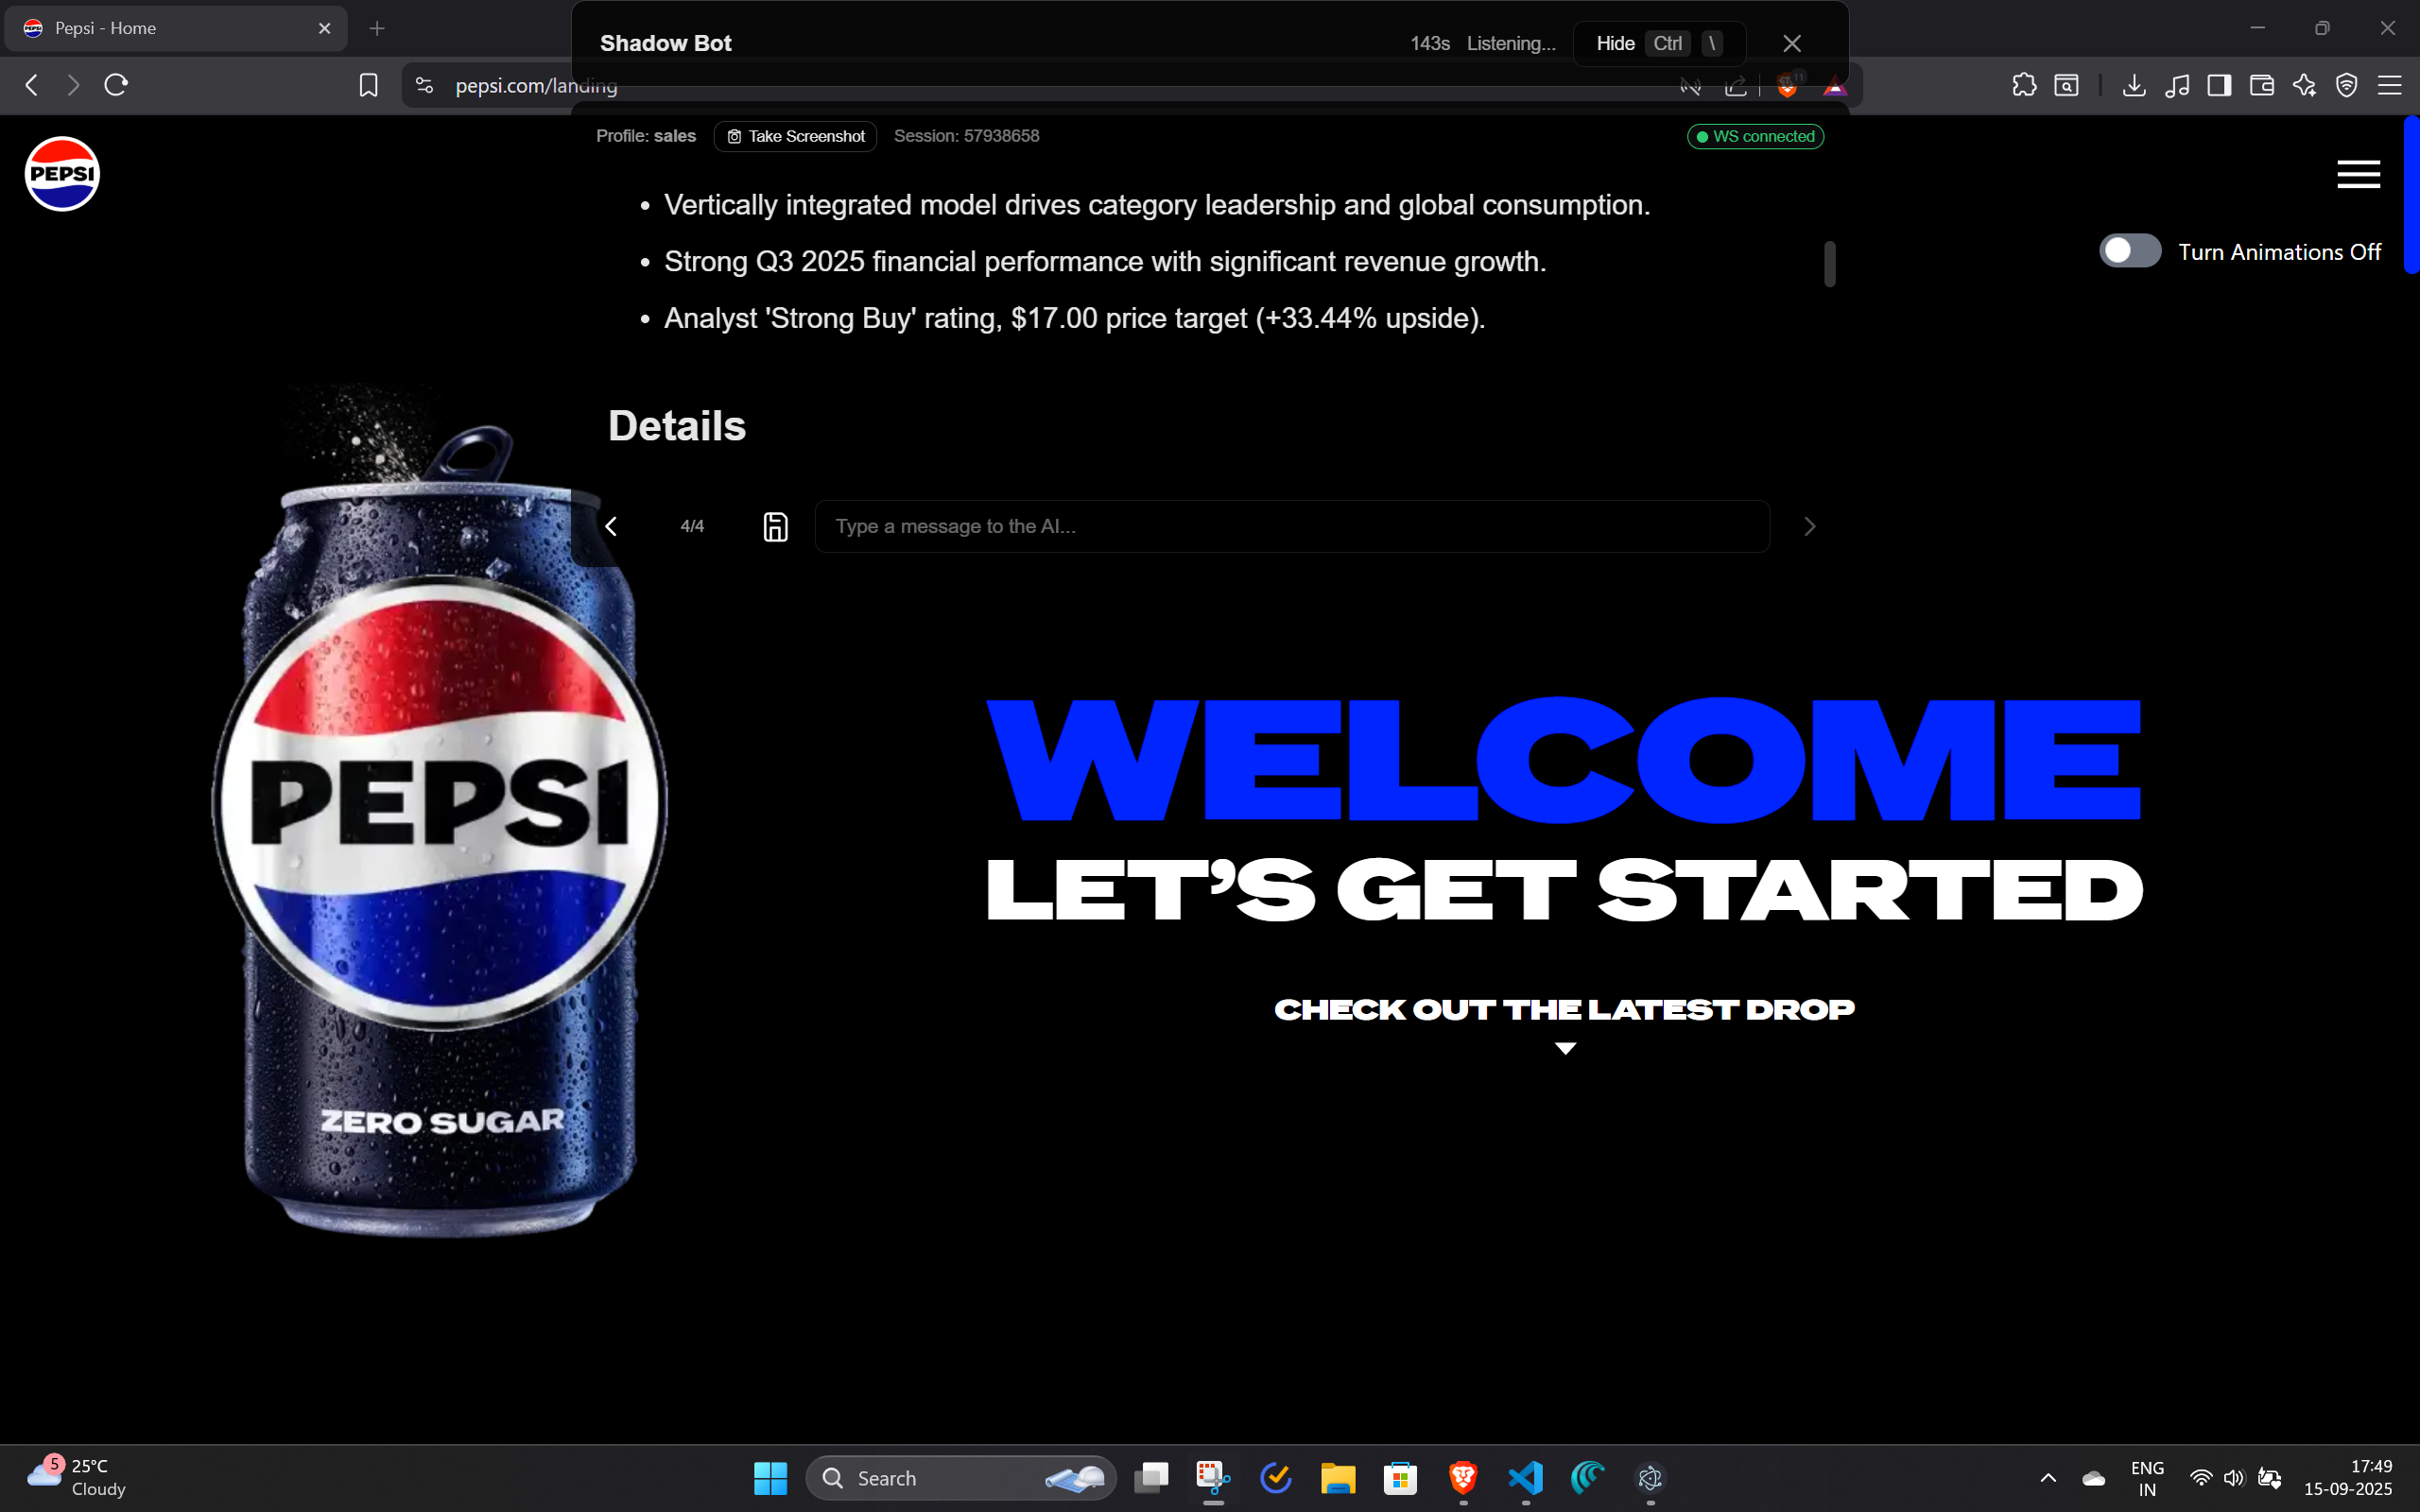Click the arrow below Check Out The Latest Drop
The height and width of the screenshot is (1512, 2420).
point(1565,1048)
